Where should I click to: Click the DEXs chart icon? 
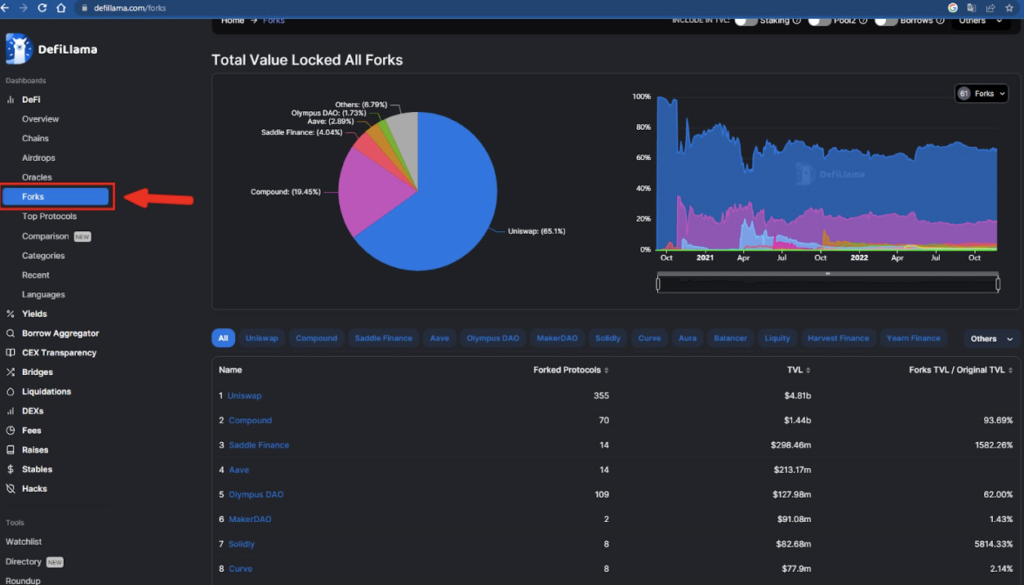click(10, 411)
